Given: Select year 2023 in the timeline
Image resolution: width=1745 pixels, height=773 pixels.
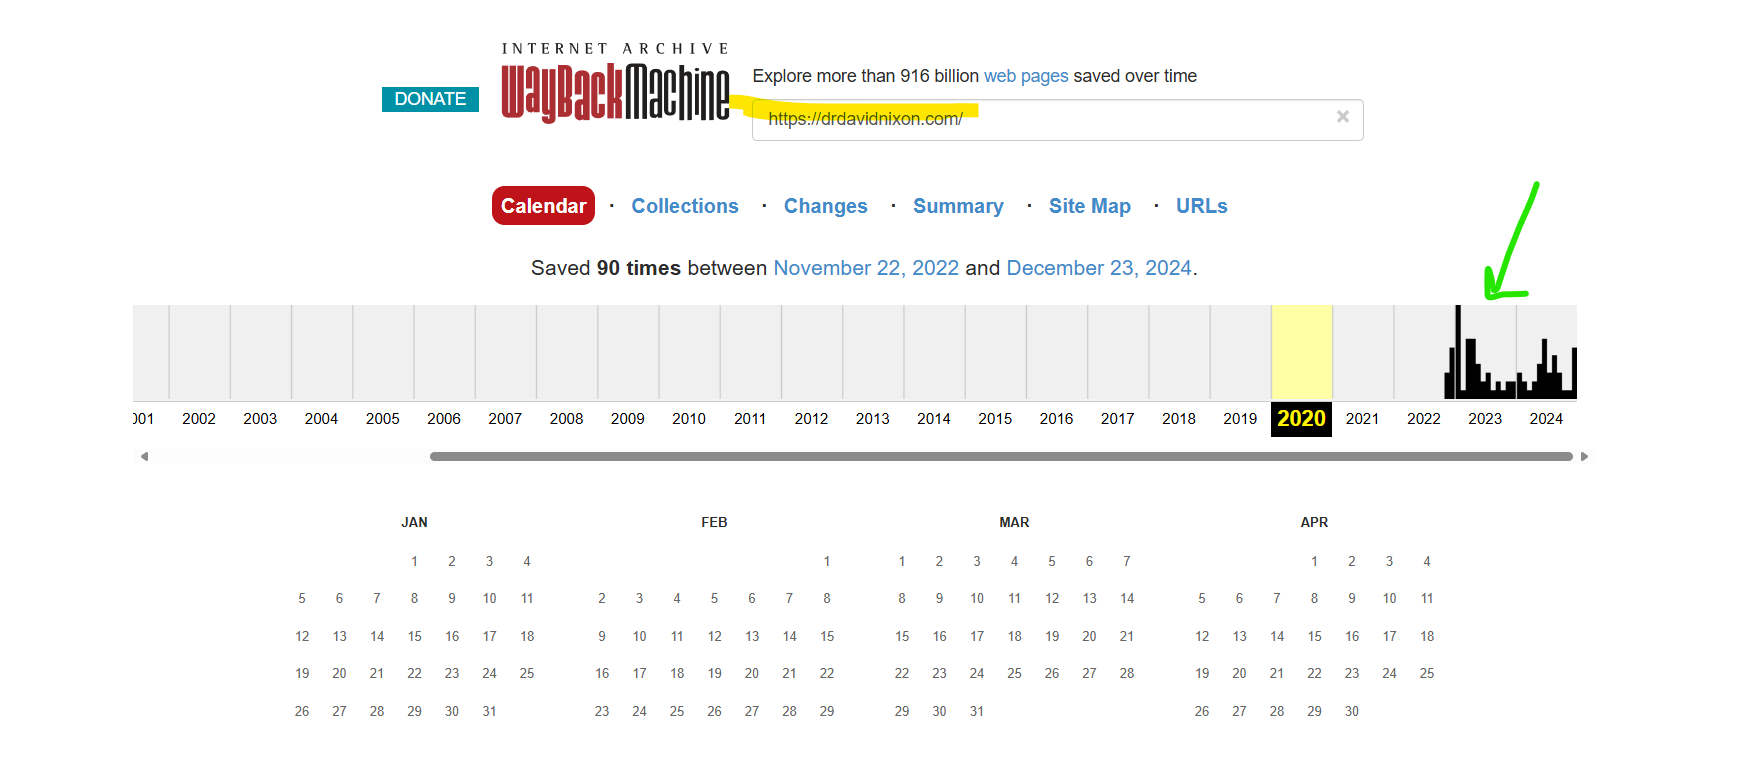Looking at the screenshot, I should [x=1485, y=419].
